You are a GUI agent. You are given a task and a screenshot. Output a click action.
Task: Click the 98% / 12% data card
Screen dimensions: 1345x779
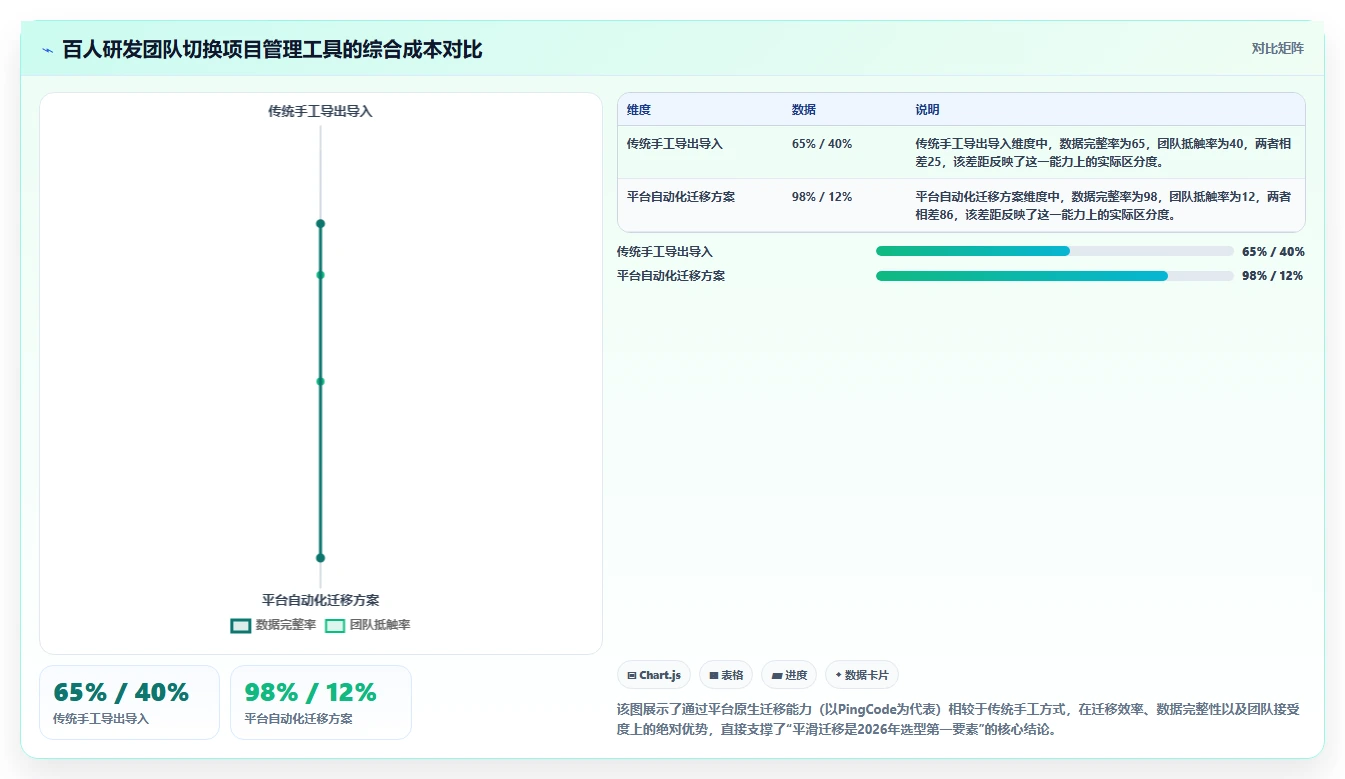tap(321, 702)
